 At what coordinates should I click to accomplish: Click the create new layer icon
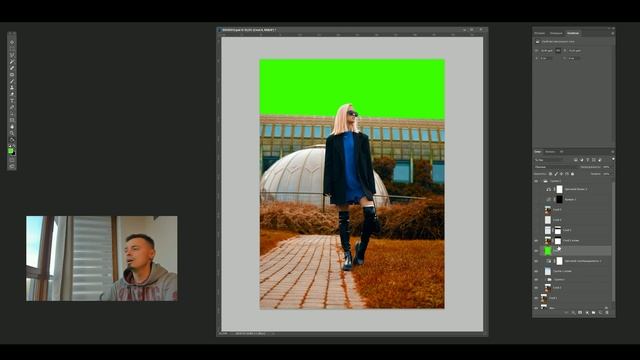coord(600,313)
